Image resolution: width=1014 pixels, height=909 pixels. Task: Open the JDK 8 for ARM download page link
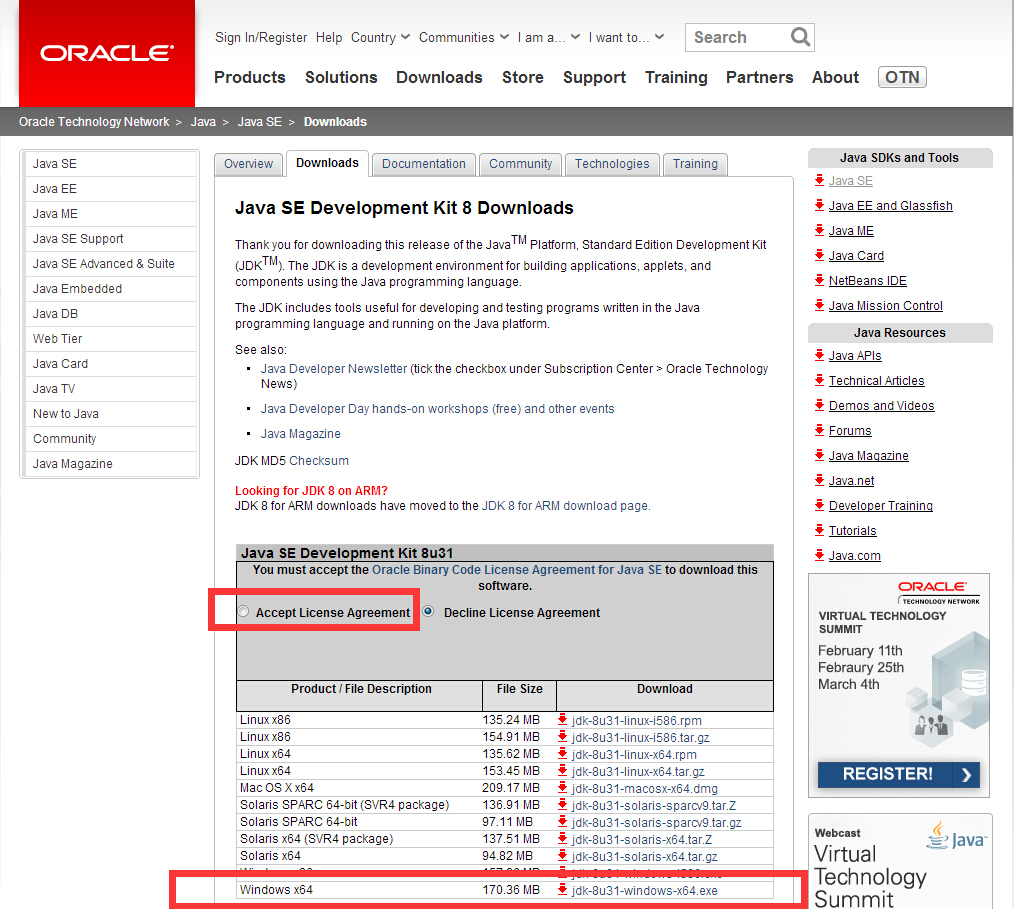565,506
